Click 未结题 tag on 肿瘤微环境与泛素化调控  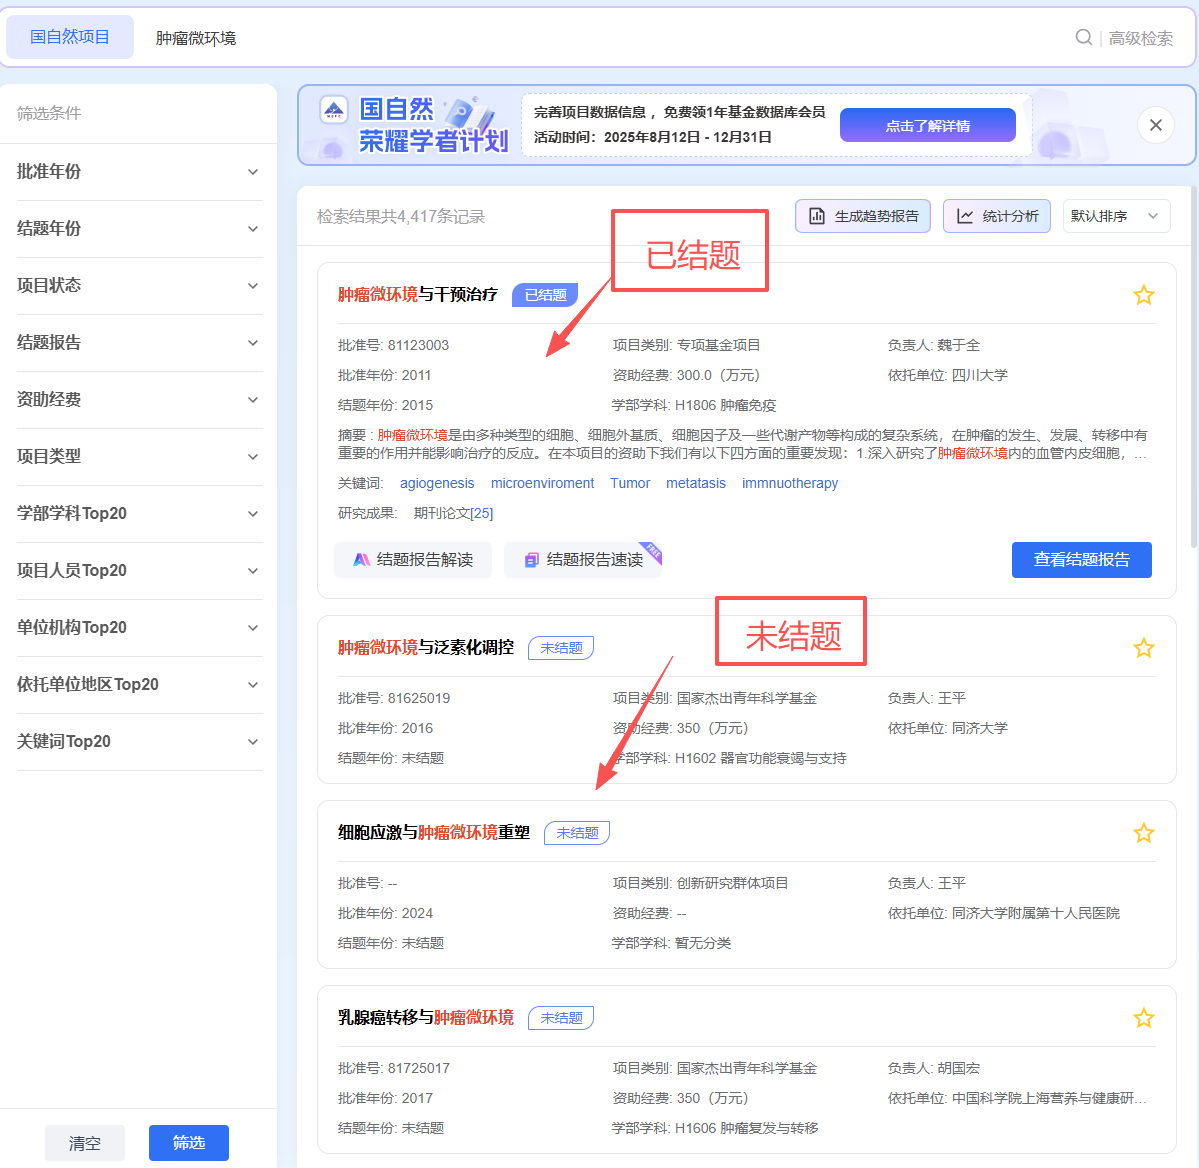coord(561,648)
